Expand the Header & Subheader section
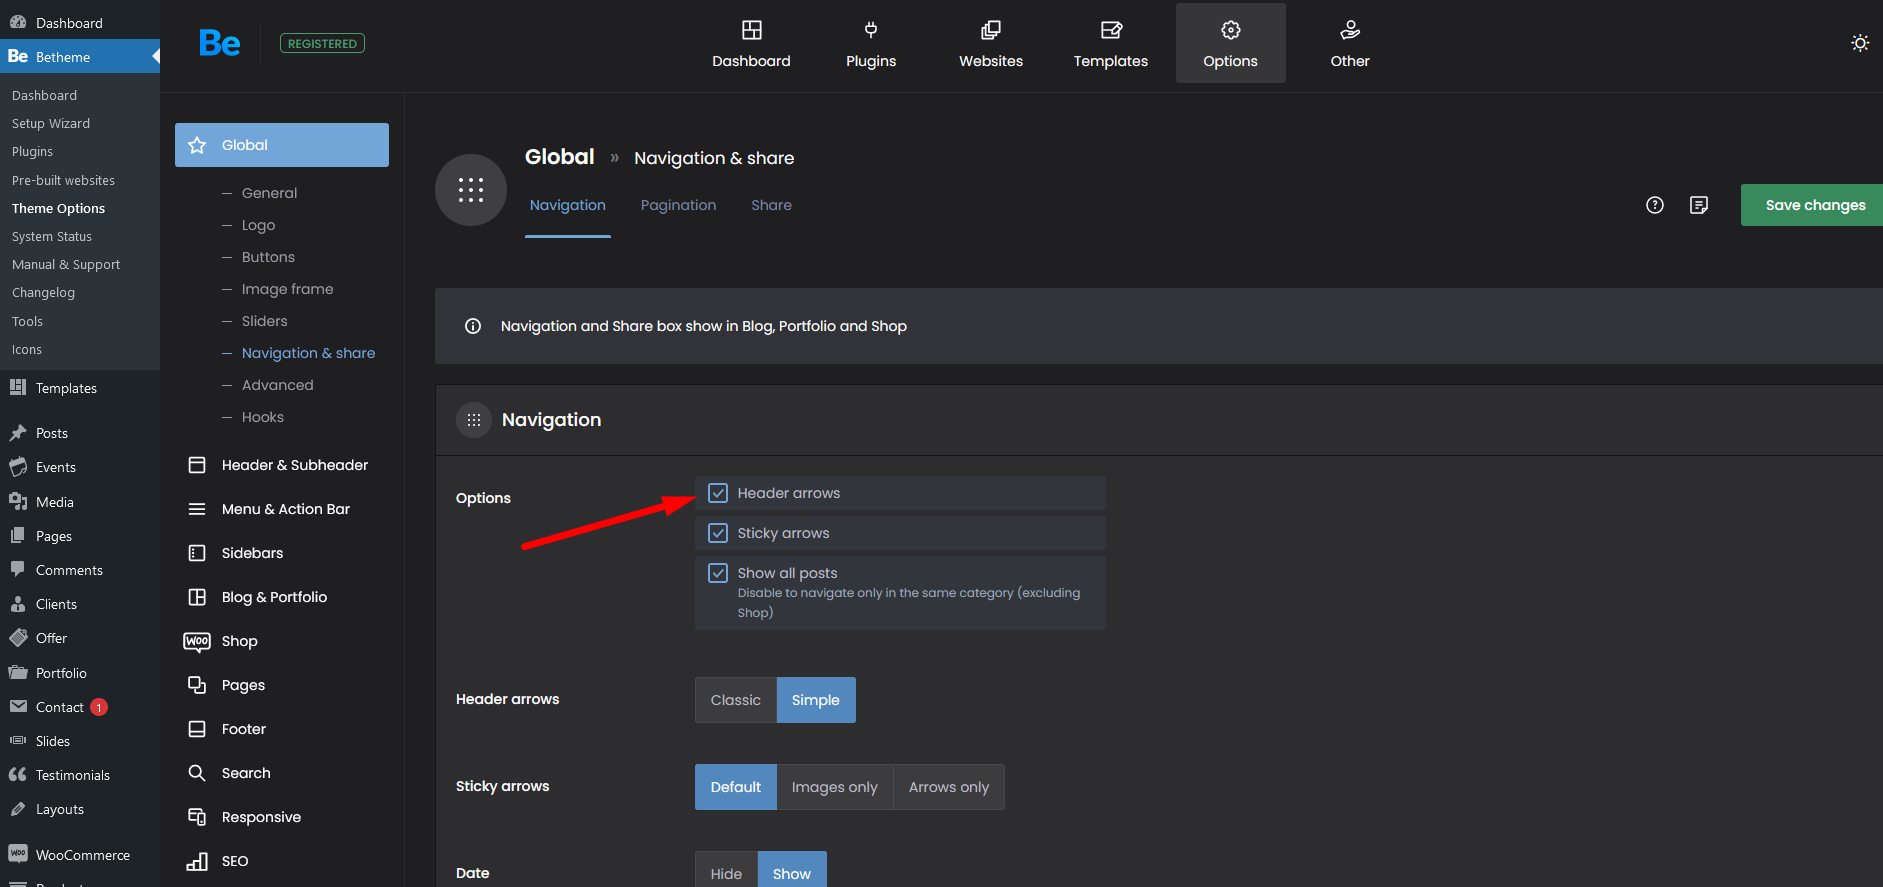This screenshot has width=1883, height=887. pos(282,465)
